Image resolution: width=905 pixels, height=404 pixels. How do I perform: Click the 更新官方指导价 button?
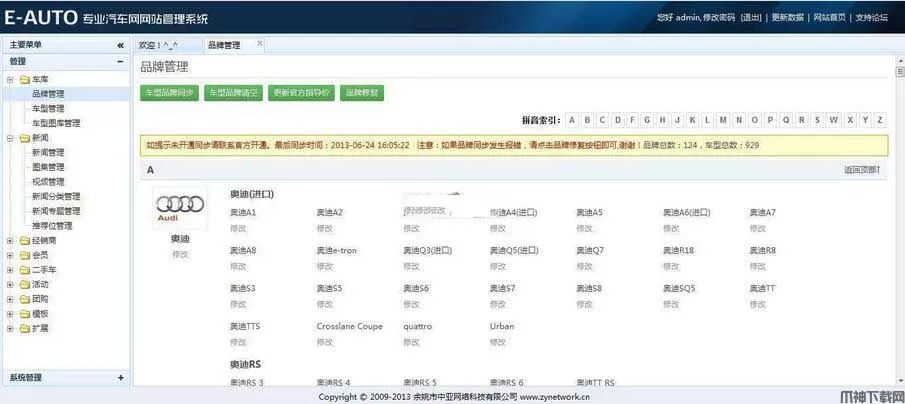coord(301,92)
